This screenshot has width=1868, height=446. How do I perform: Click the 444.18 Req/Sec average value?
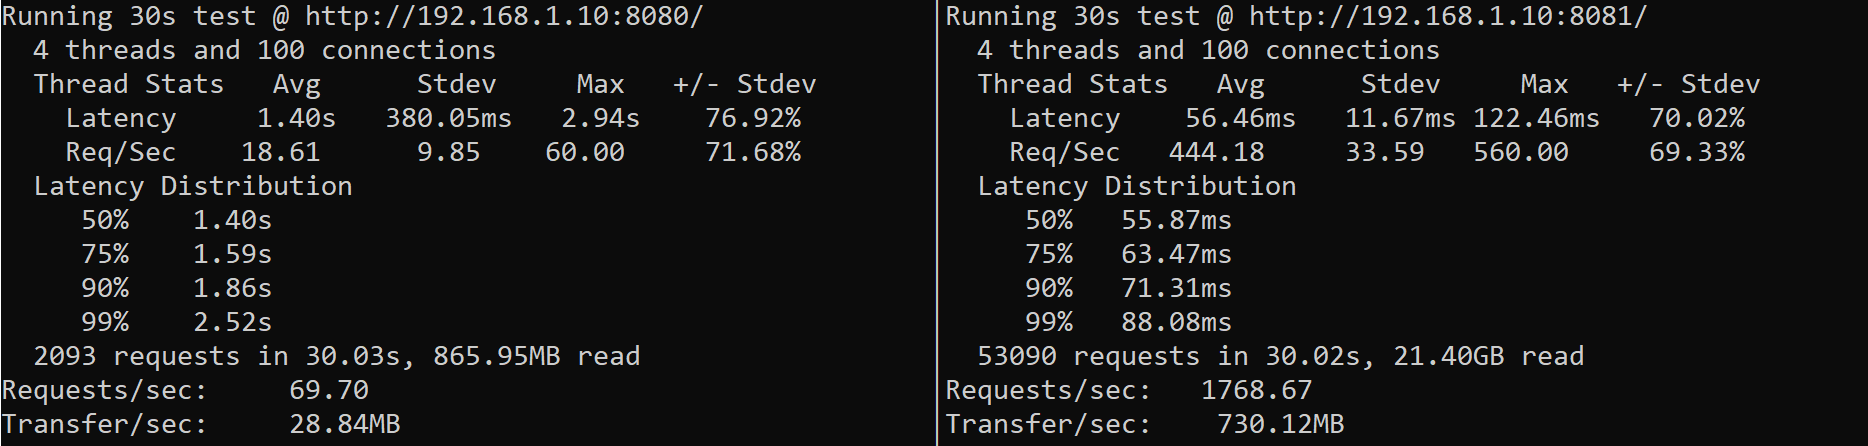pyautogui.click(x=1216, y=153)
